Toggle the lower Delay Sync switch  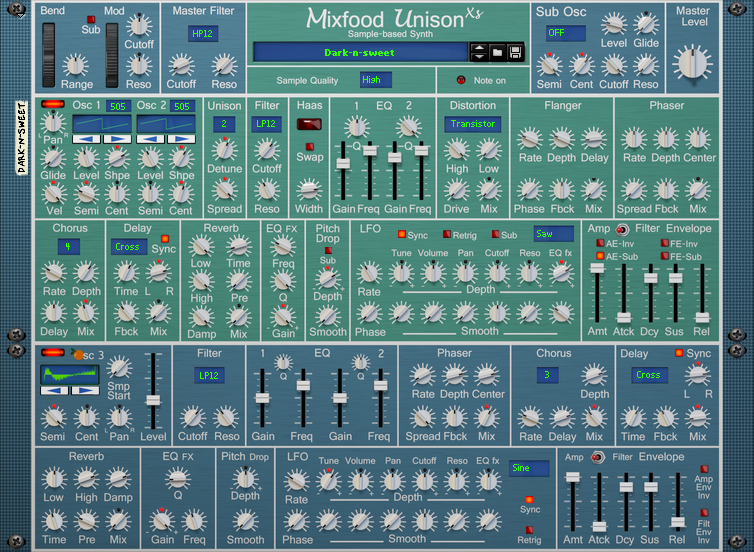[x=679, y=353]
